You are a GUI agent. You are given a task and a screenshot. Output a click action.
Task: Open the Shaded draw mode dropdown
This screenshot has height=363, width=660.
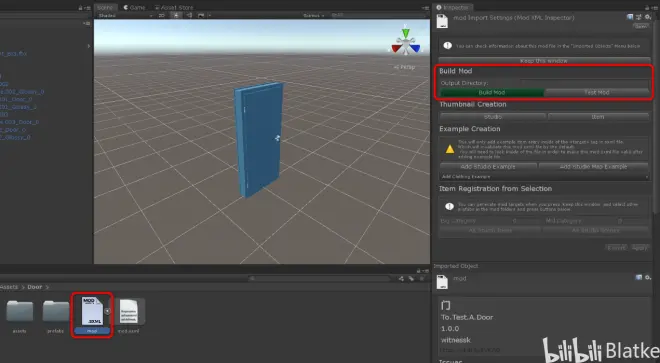coord(125,16)
